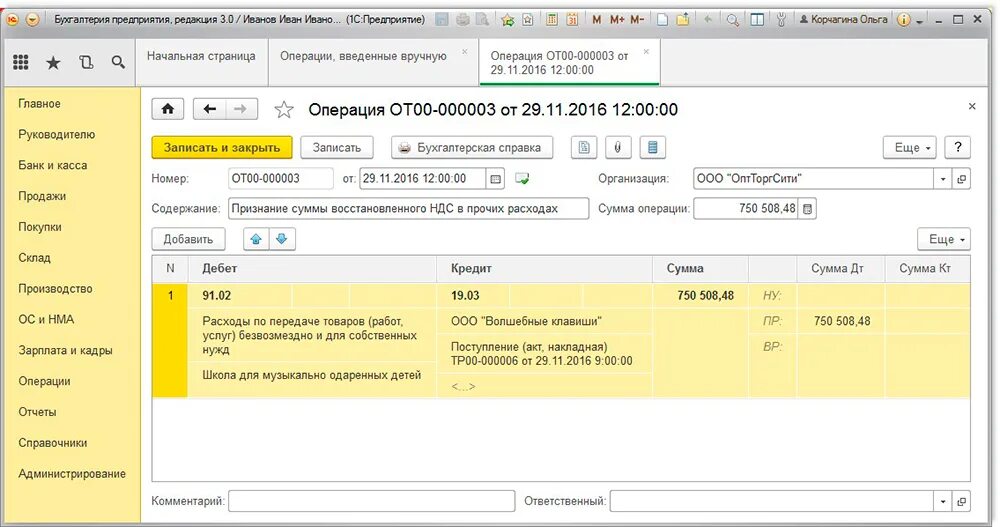Click the M- memory button

[637, 20]
